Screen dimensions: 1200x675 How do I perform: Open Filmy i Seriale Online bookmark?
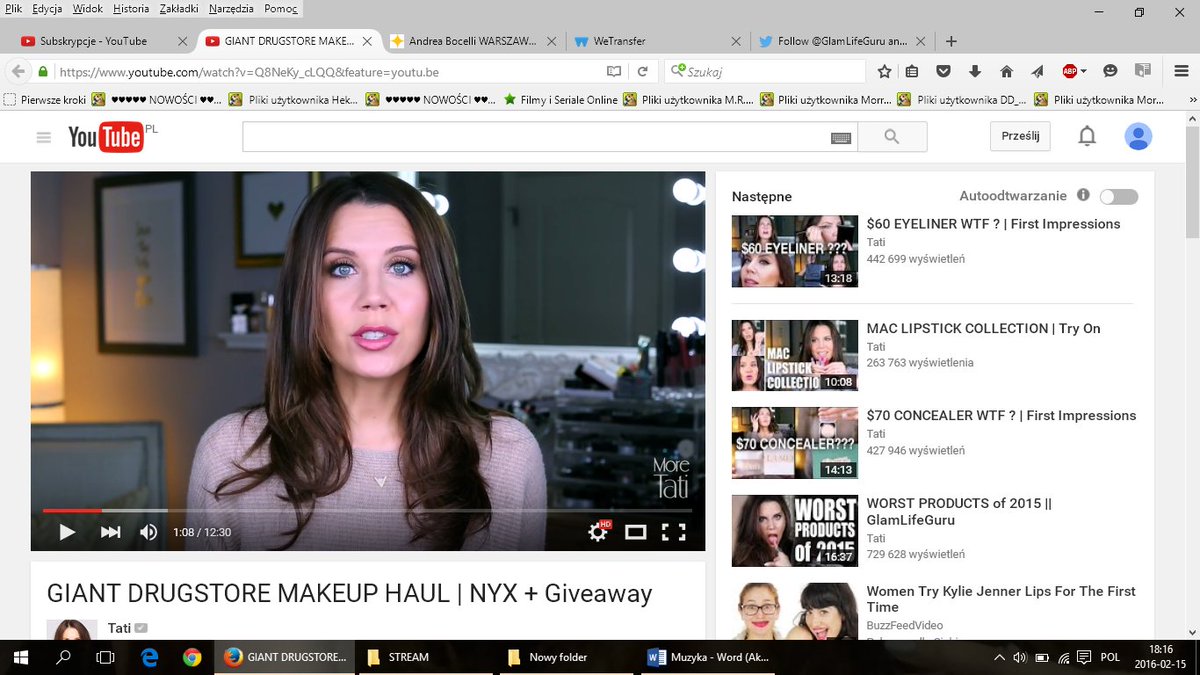click(561, 100)
